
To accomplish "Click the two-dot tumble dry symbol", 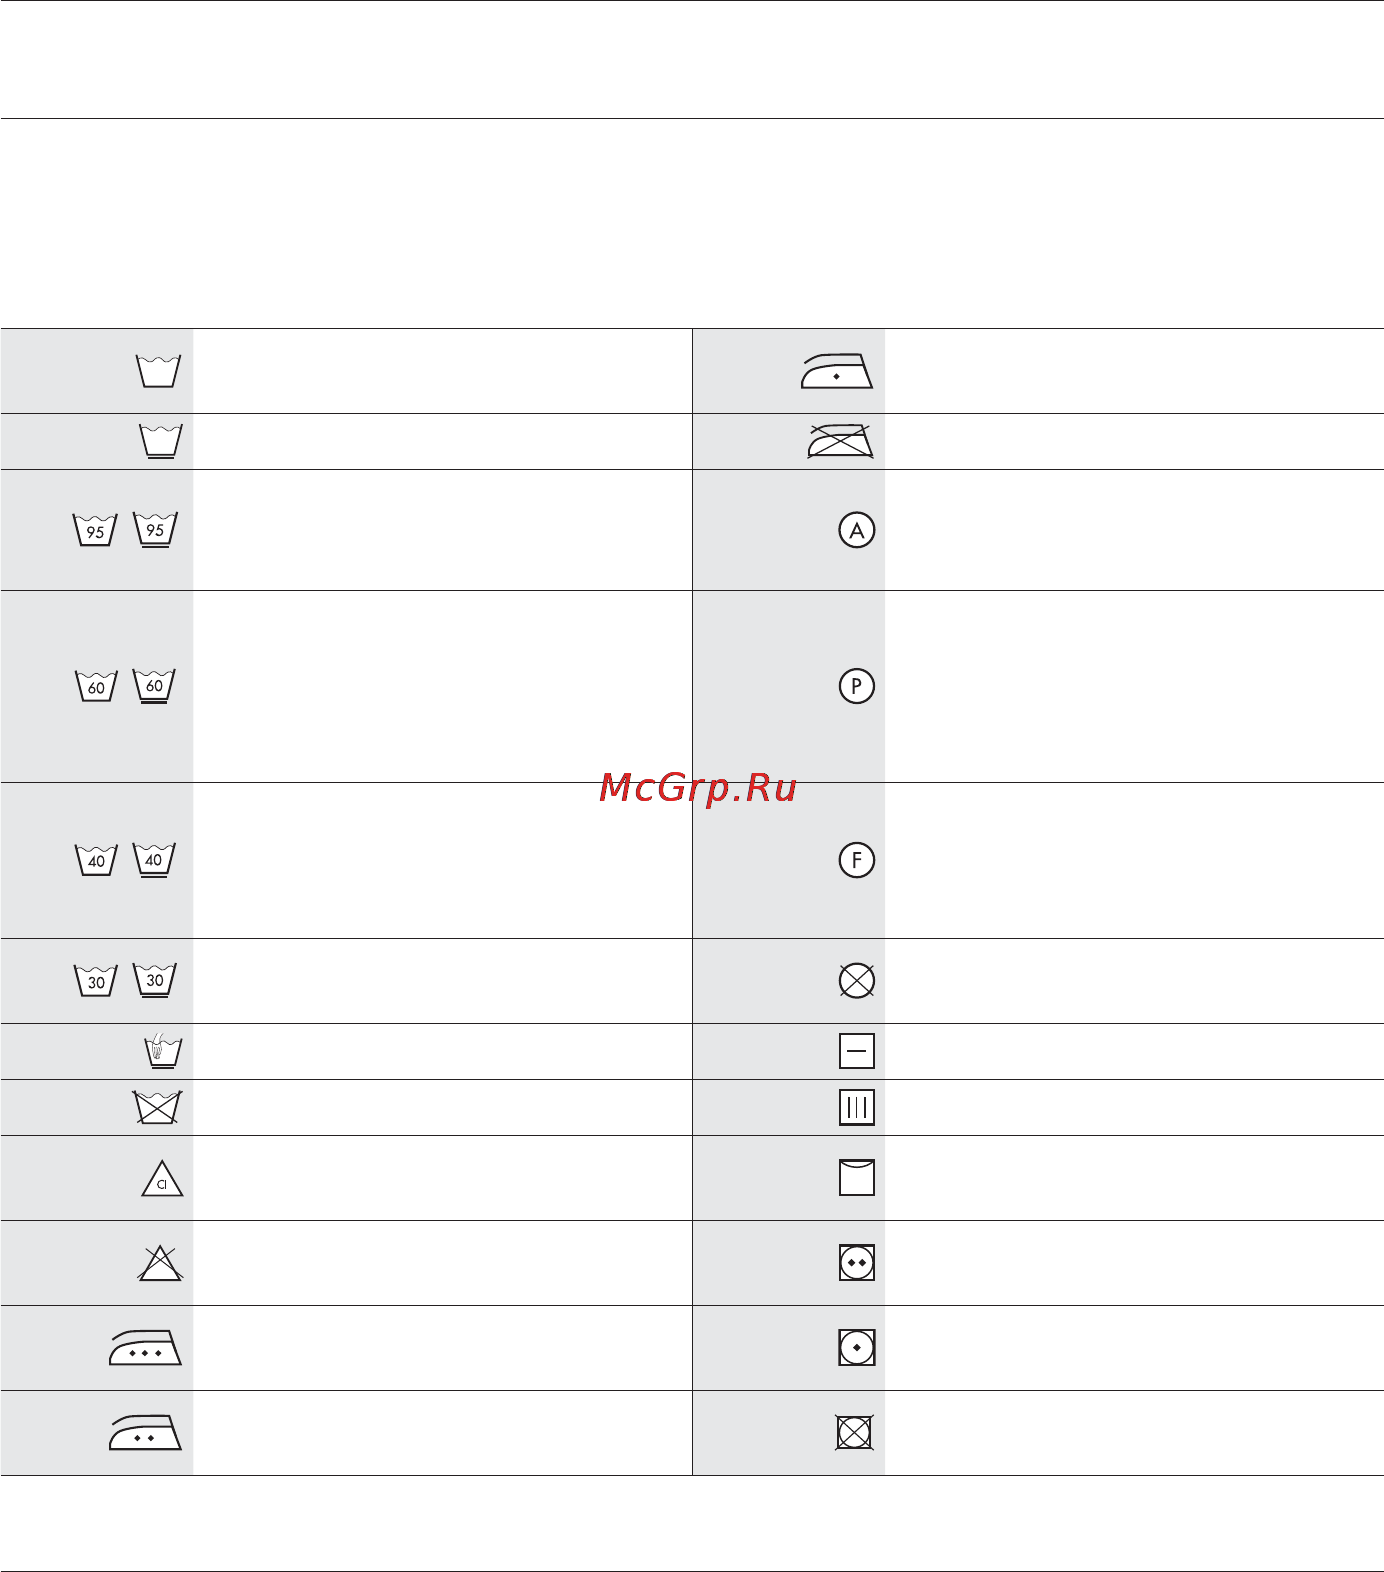I will coord(857,1263).
